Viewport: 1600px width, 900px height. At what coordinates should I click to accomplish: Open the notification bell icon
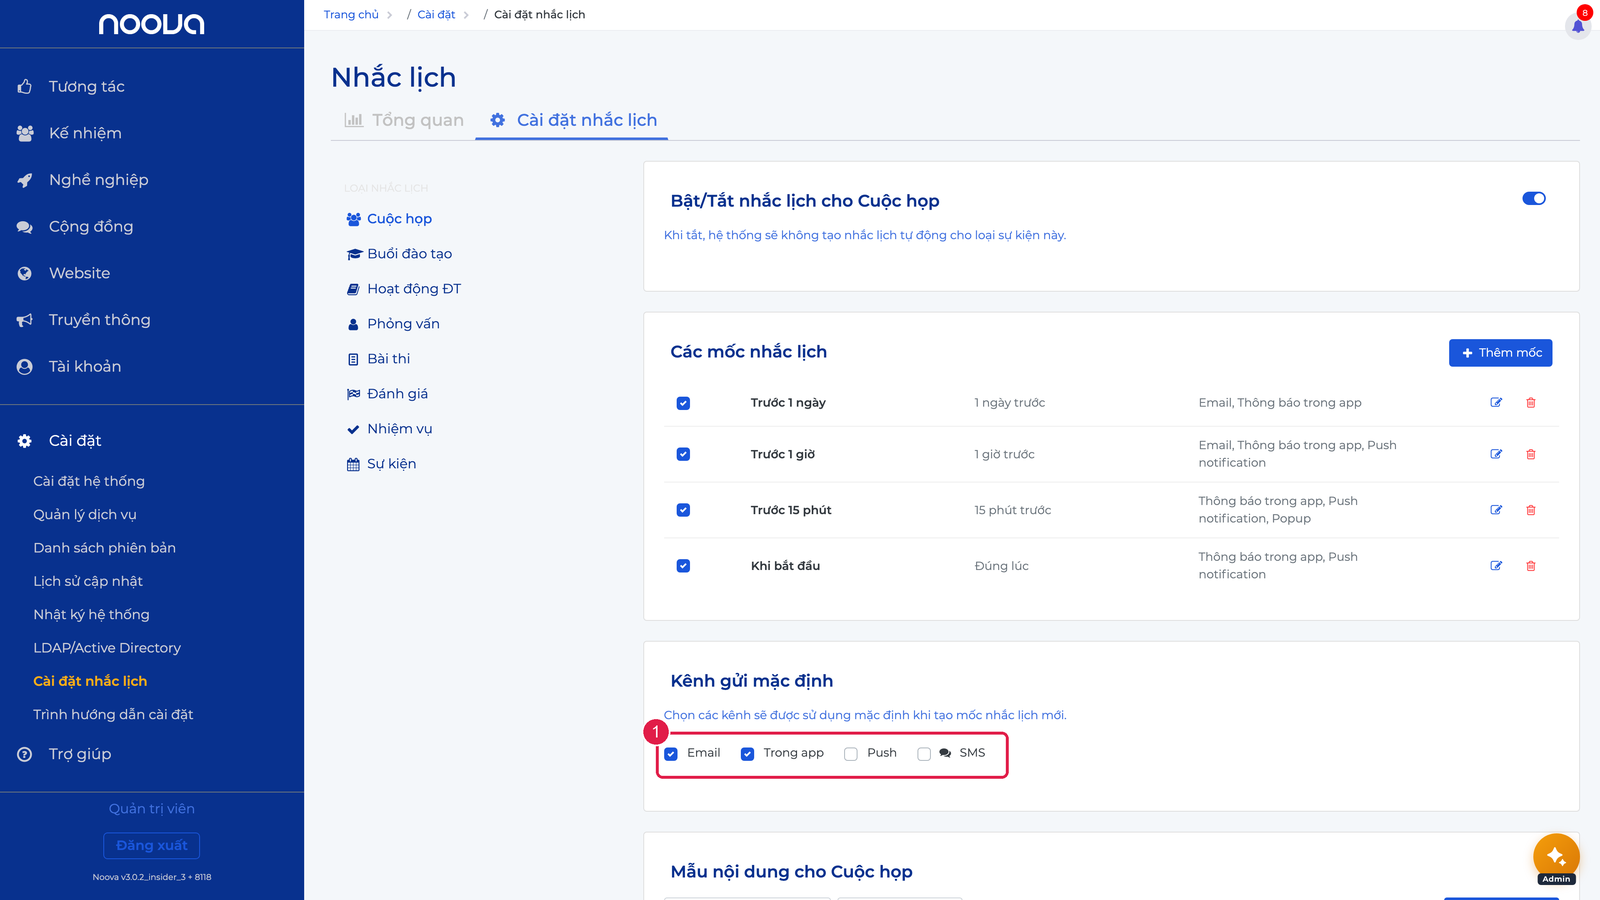[1578, 26]
